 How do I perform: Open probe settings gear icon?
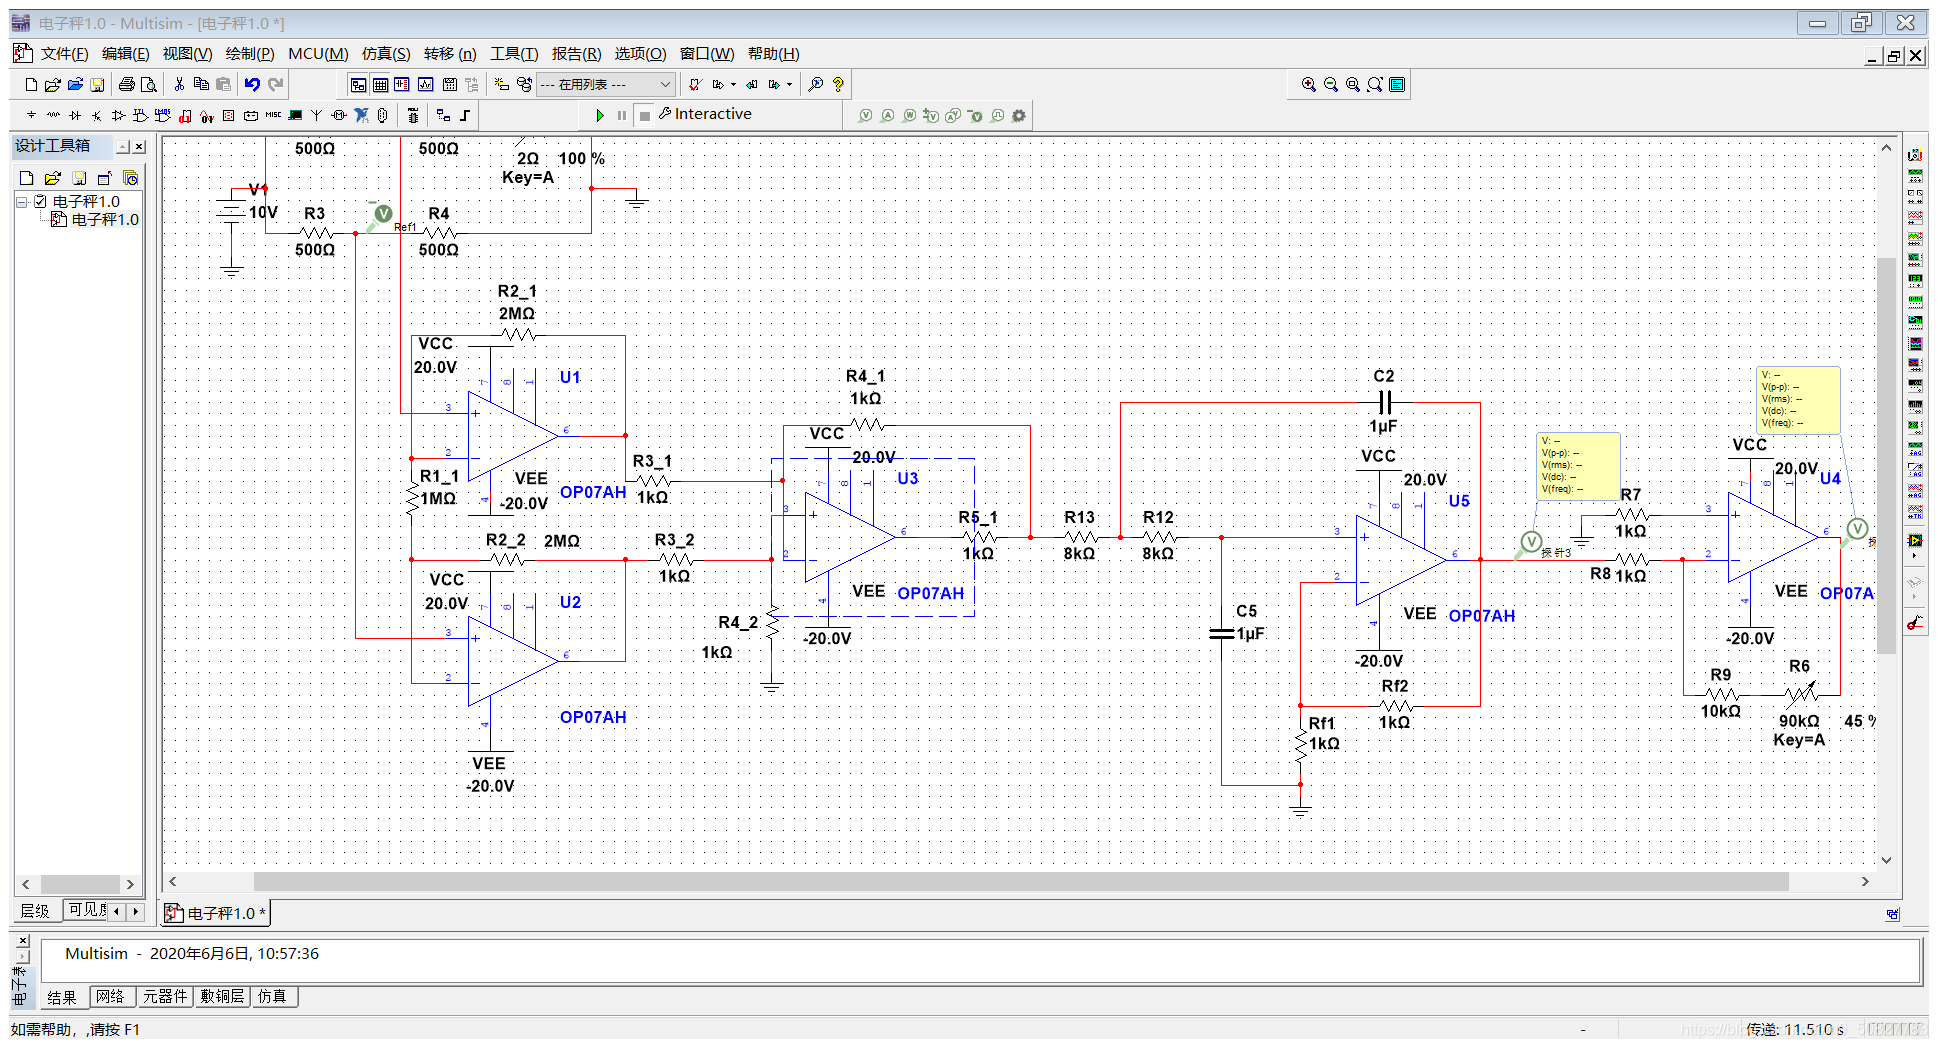[1019, 116]
